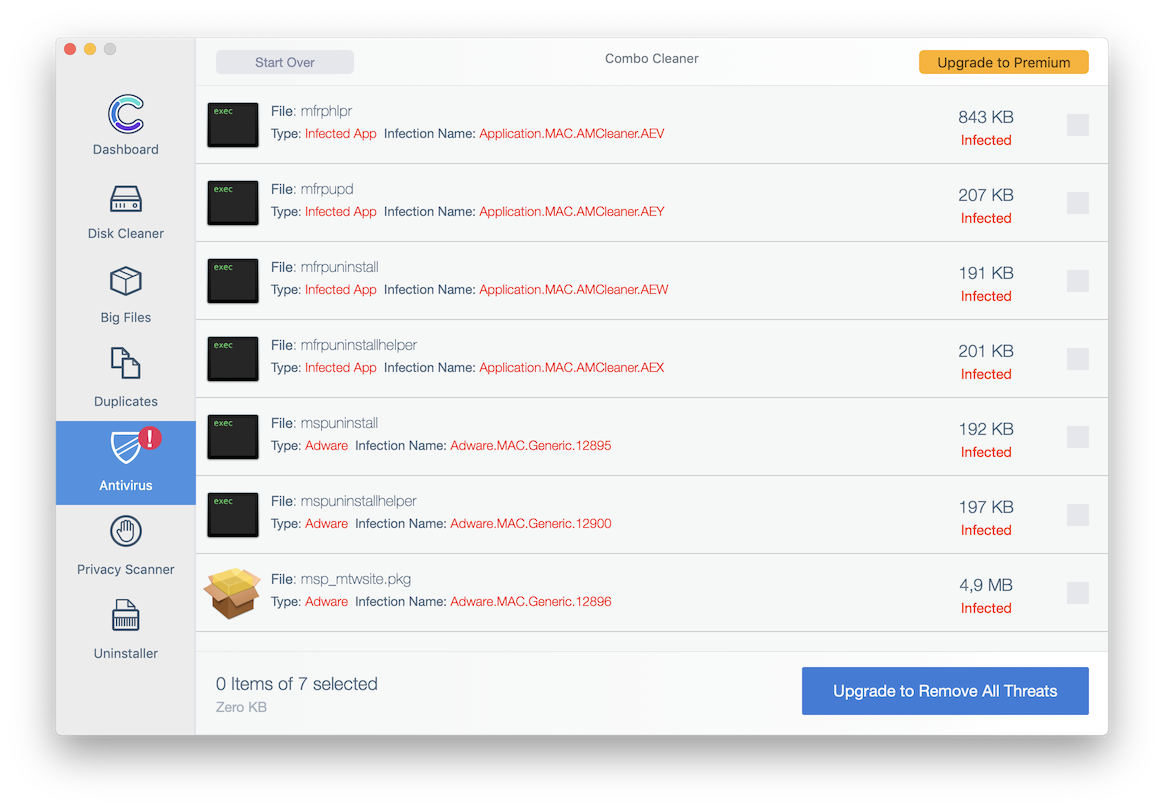Click the Infected status for mspuninstallhelper

click(985, 530)
